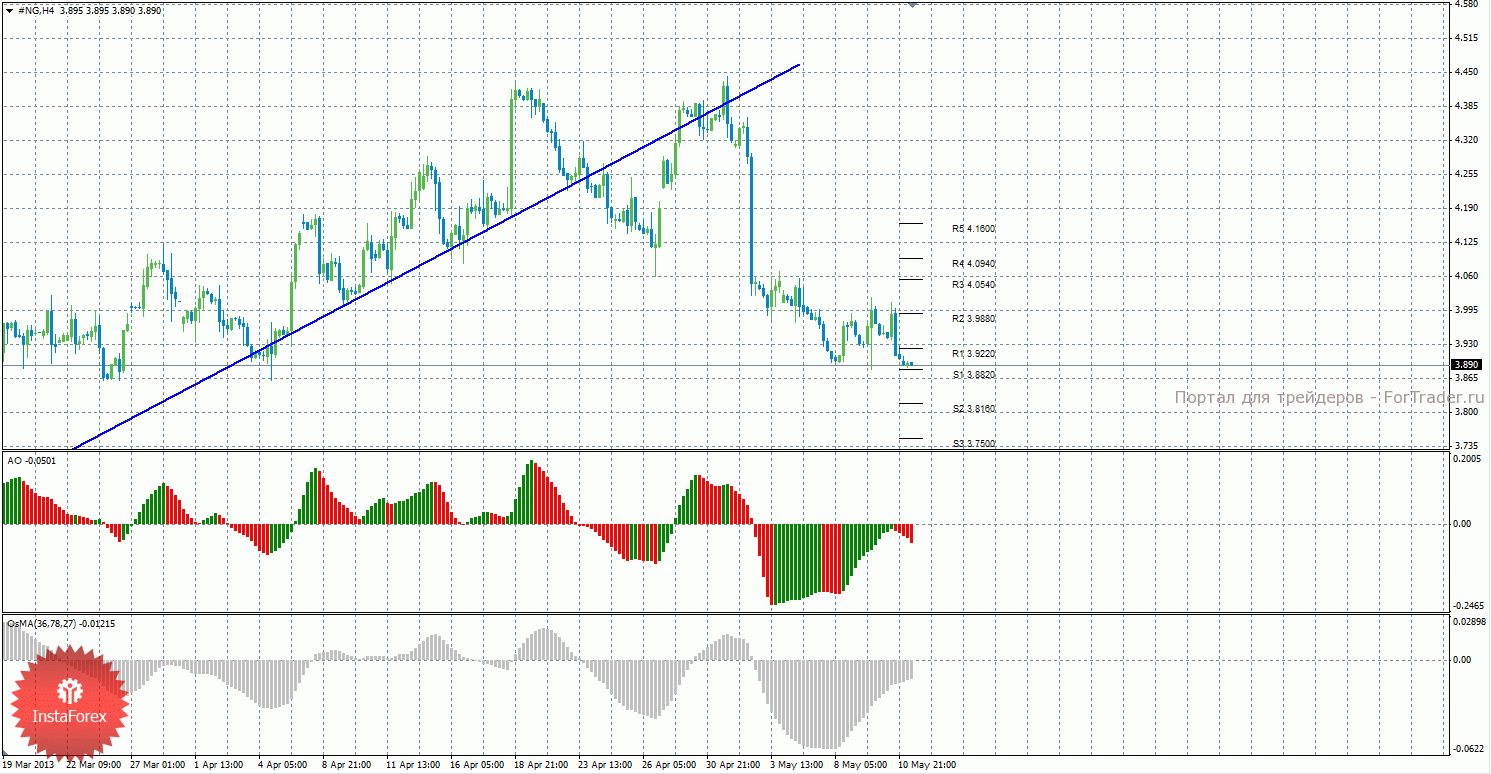Screen dimensions: 1491x774
Task: Click the 18 Apr 21:00 time label
Action: tap(541, 766)
